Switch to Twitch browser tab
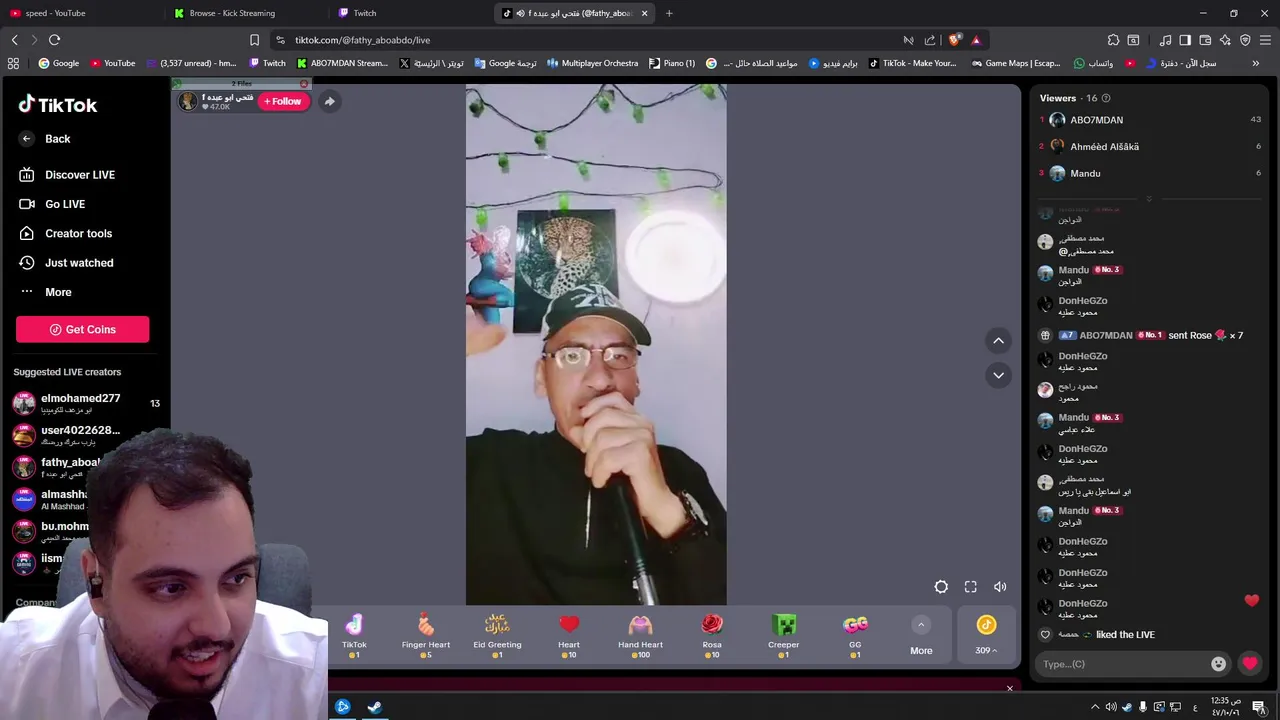 [x=408, y=13]
